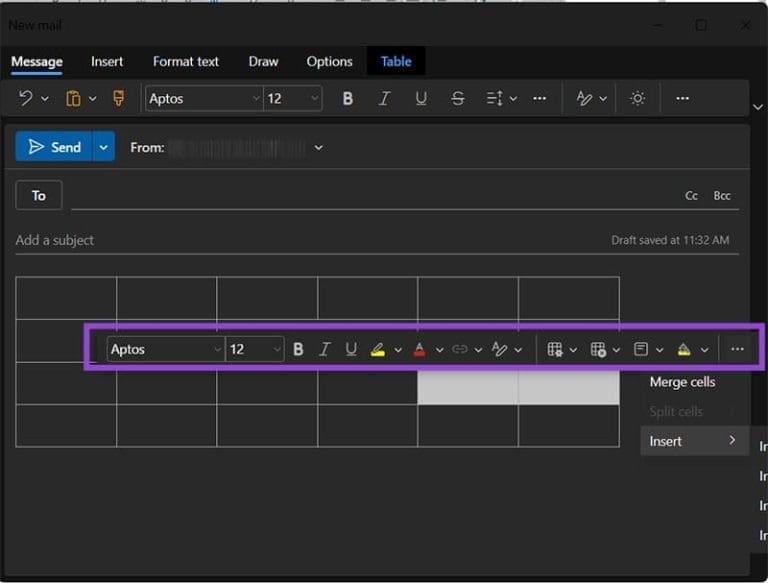This screenshot has height=583, width=768.
Task: Click the Send button
Action: coord(55,147)
